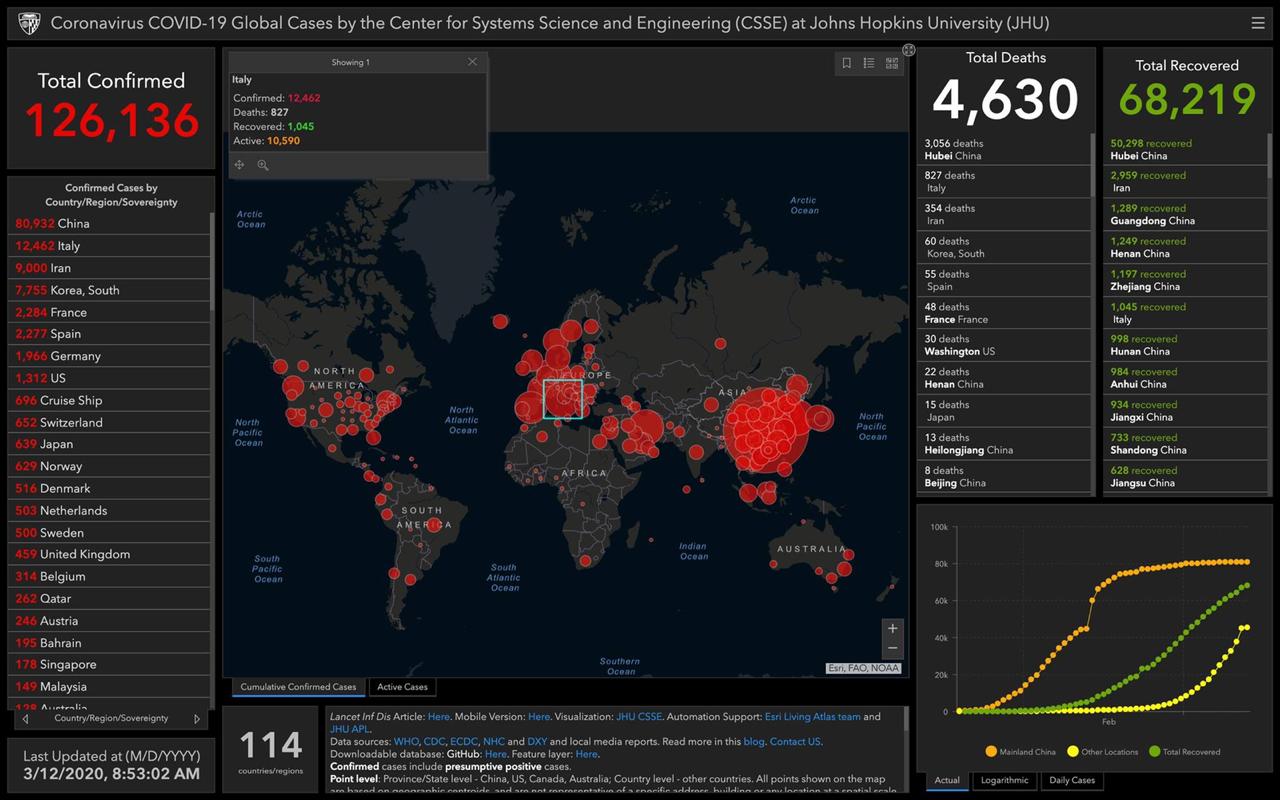Image resolution: width=1280 pixels, height=800 pixels.
Task: Open the JHU CSSE visualization link
Action: [638, 716]
